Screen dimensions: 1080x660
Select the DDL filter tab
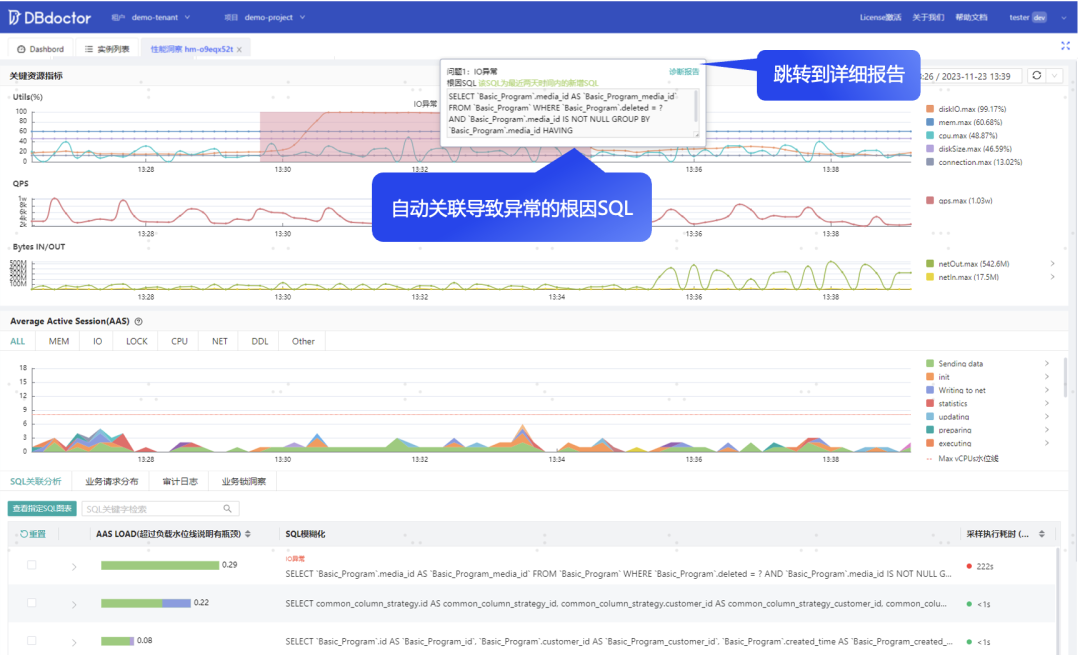click(260, 341)
